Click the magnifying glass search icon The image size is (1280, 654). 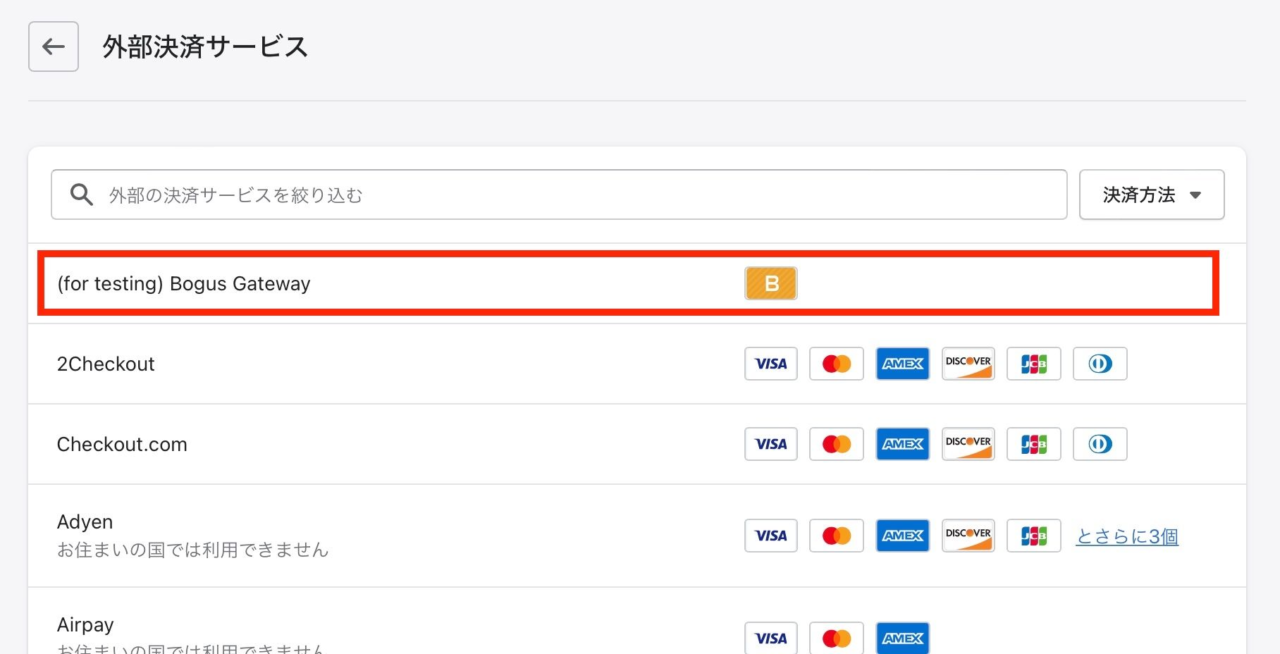[x=81, y=194]
